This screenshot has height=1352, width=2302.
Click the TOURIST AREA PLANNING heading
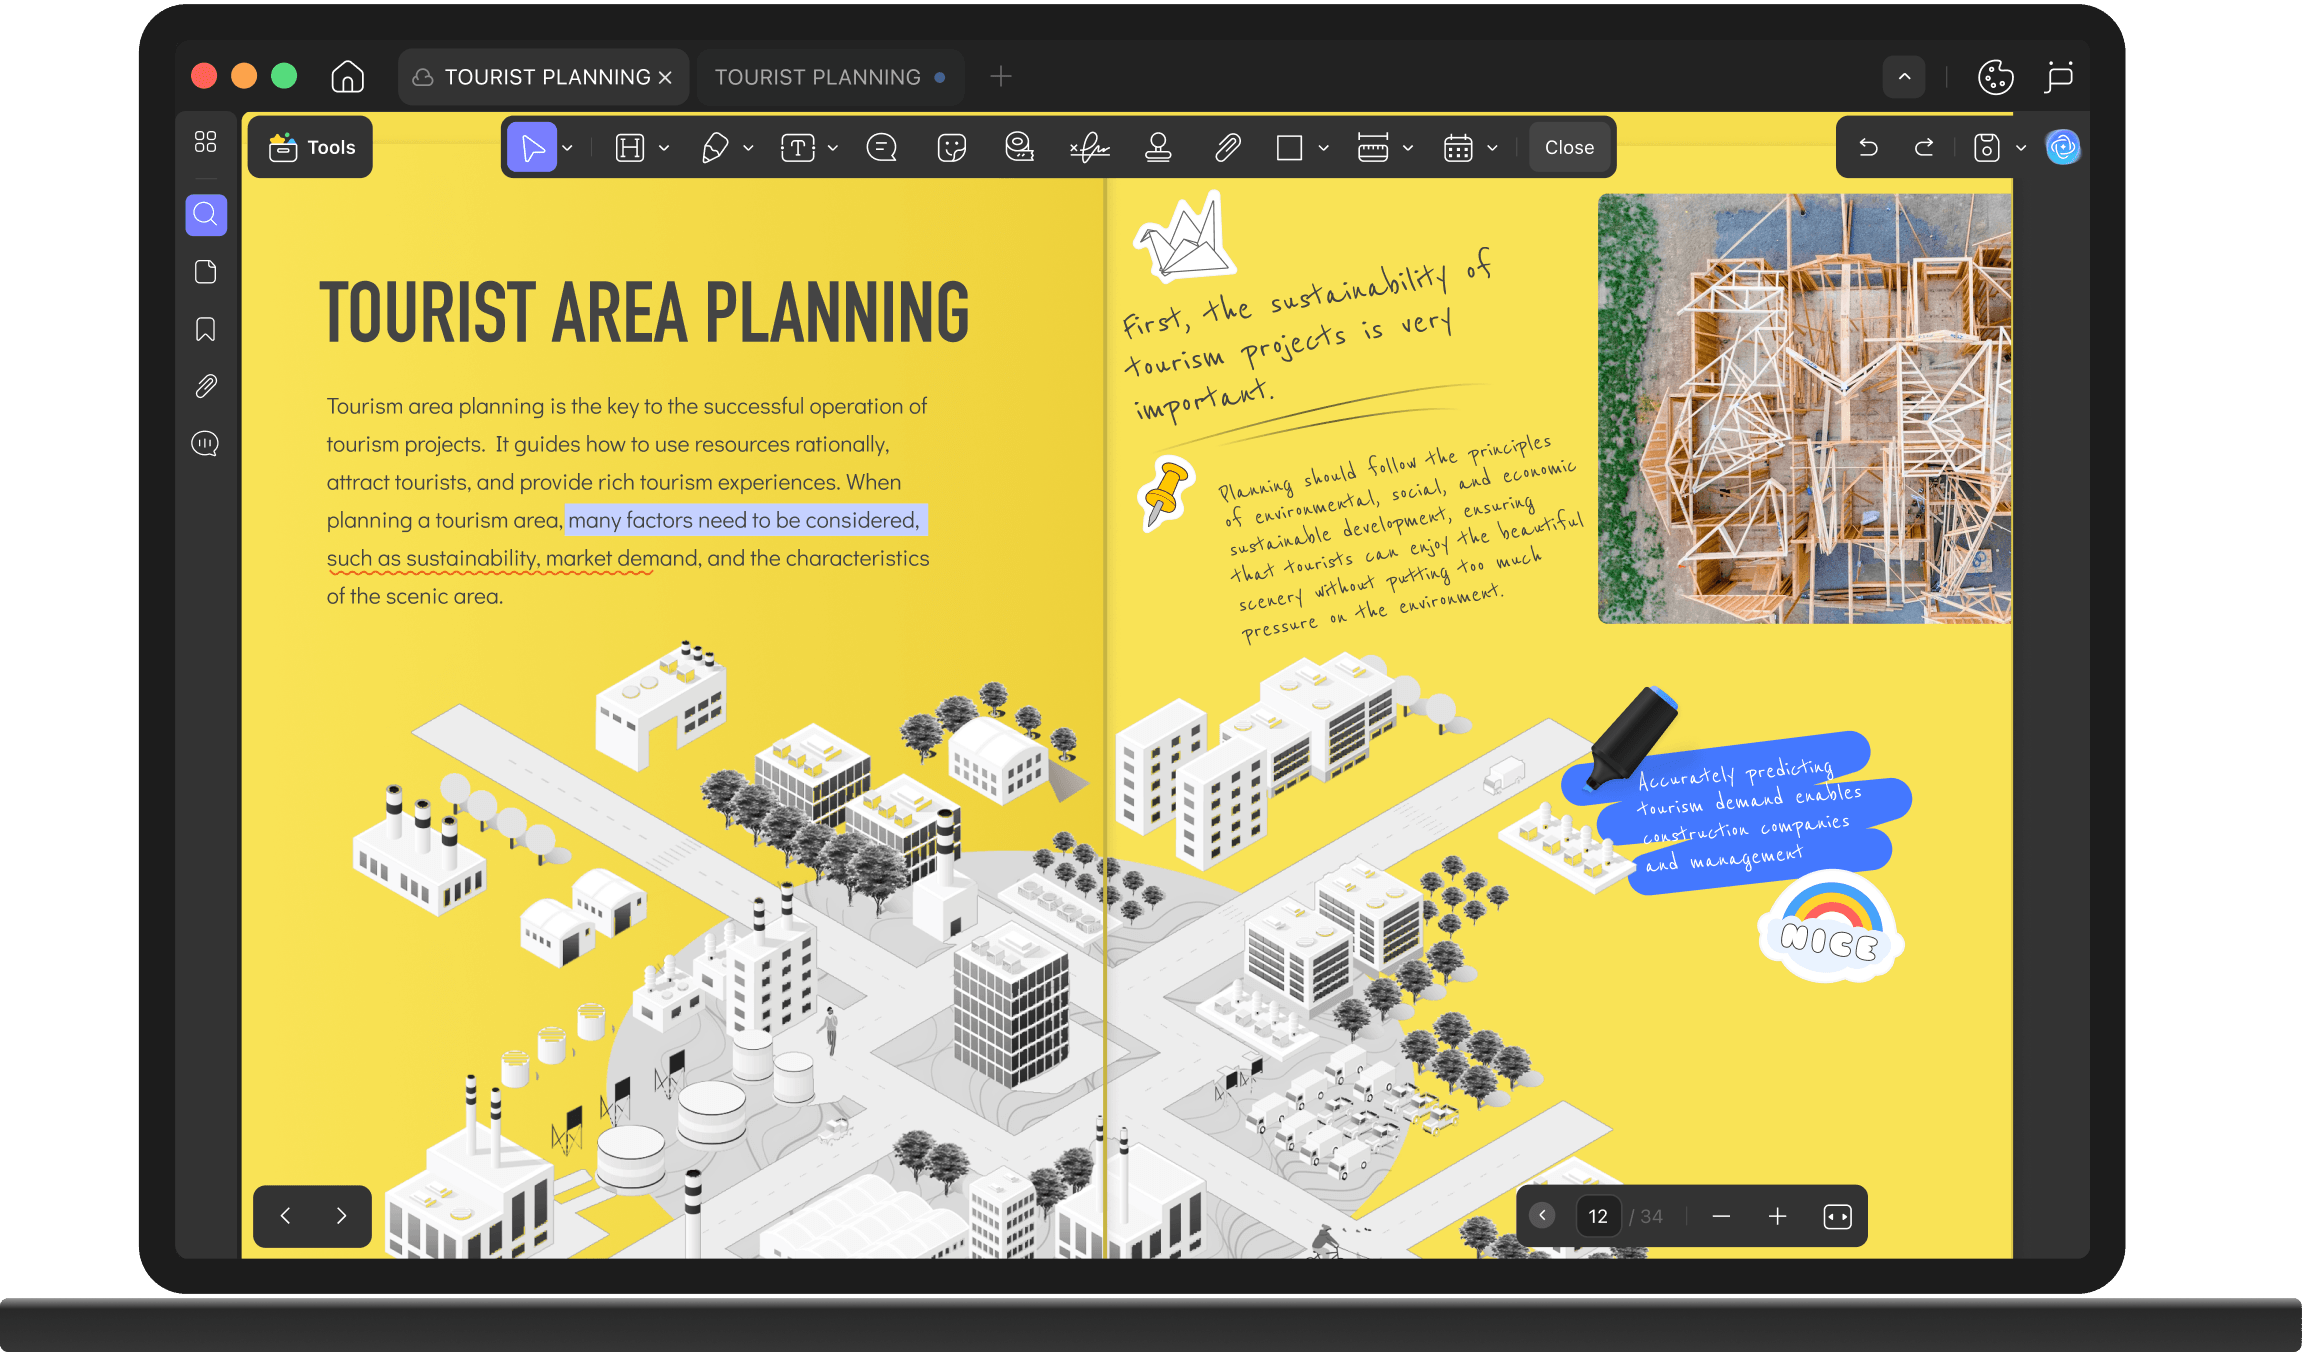tap(644, 312)
